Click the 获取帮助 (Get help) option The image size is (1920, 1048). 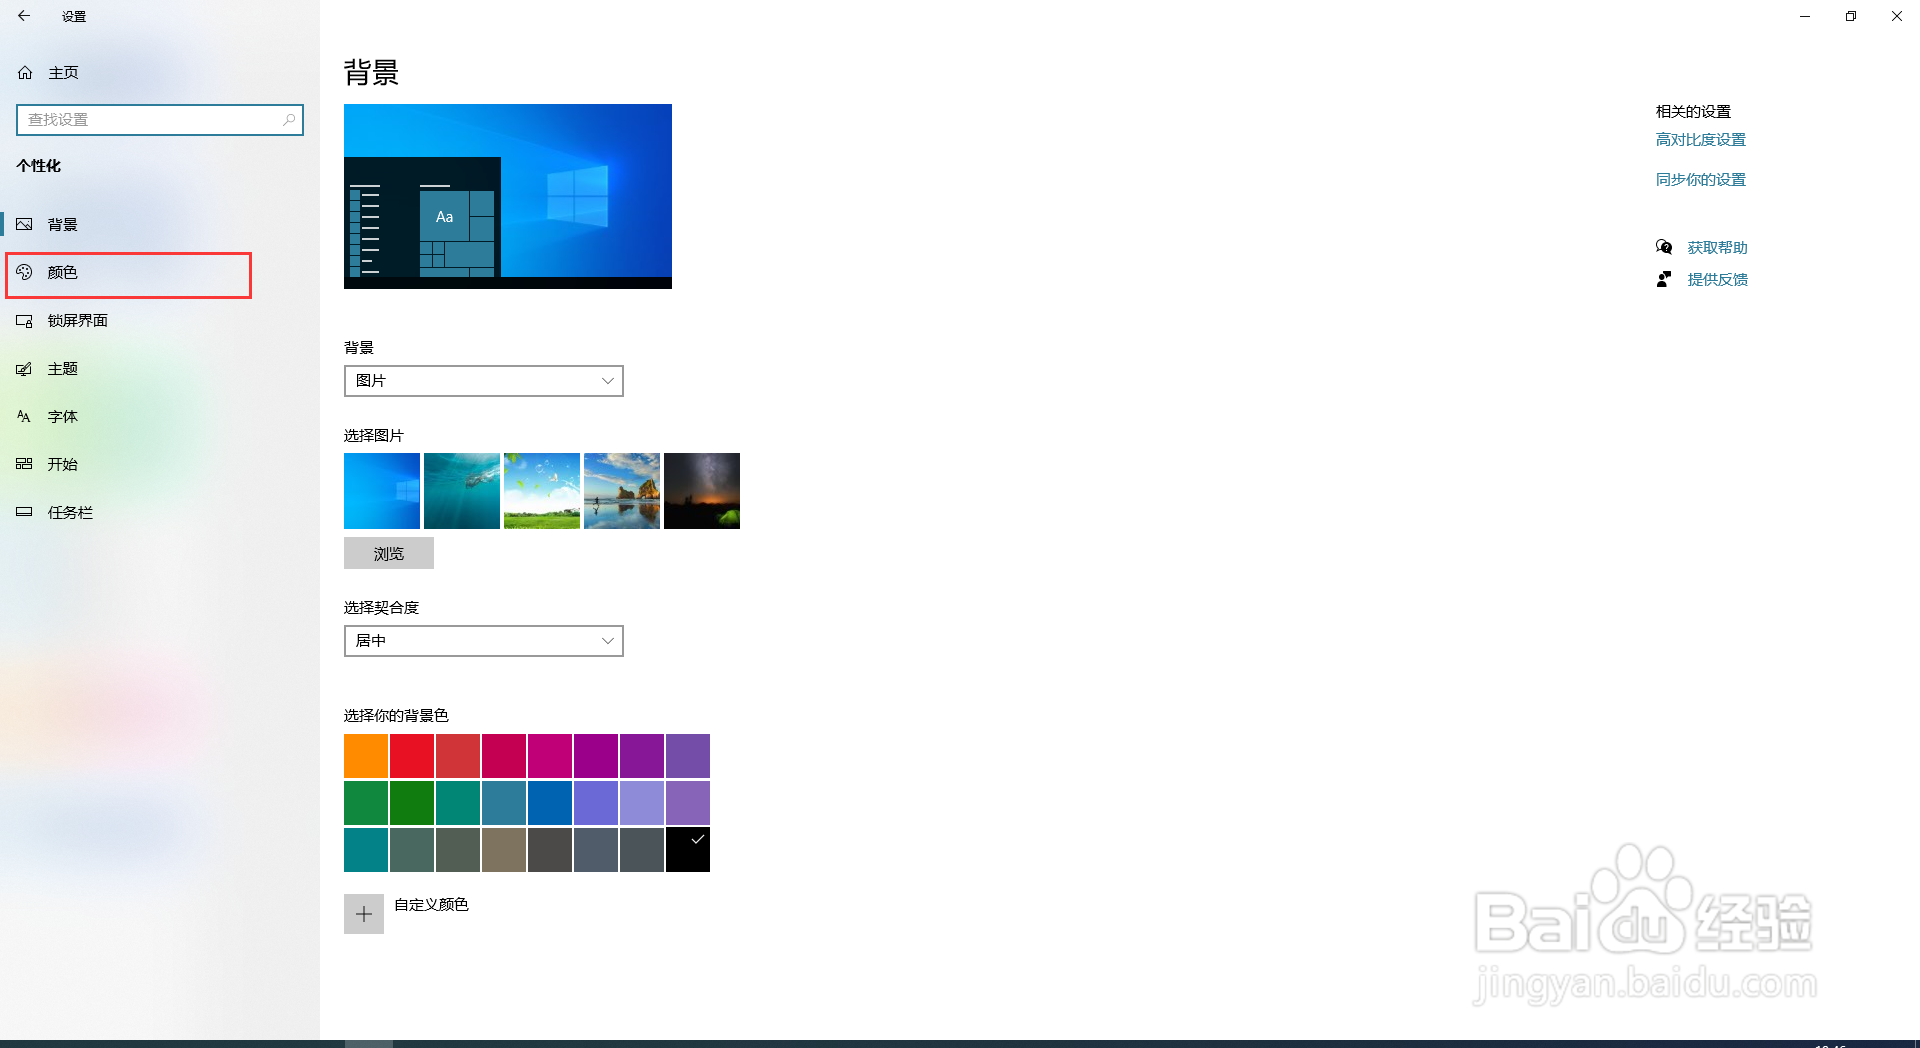click(x=1716, y=247)
